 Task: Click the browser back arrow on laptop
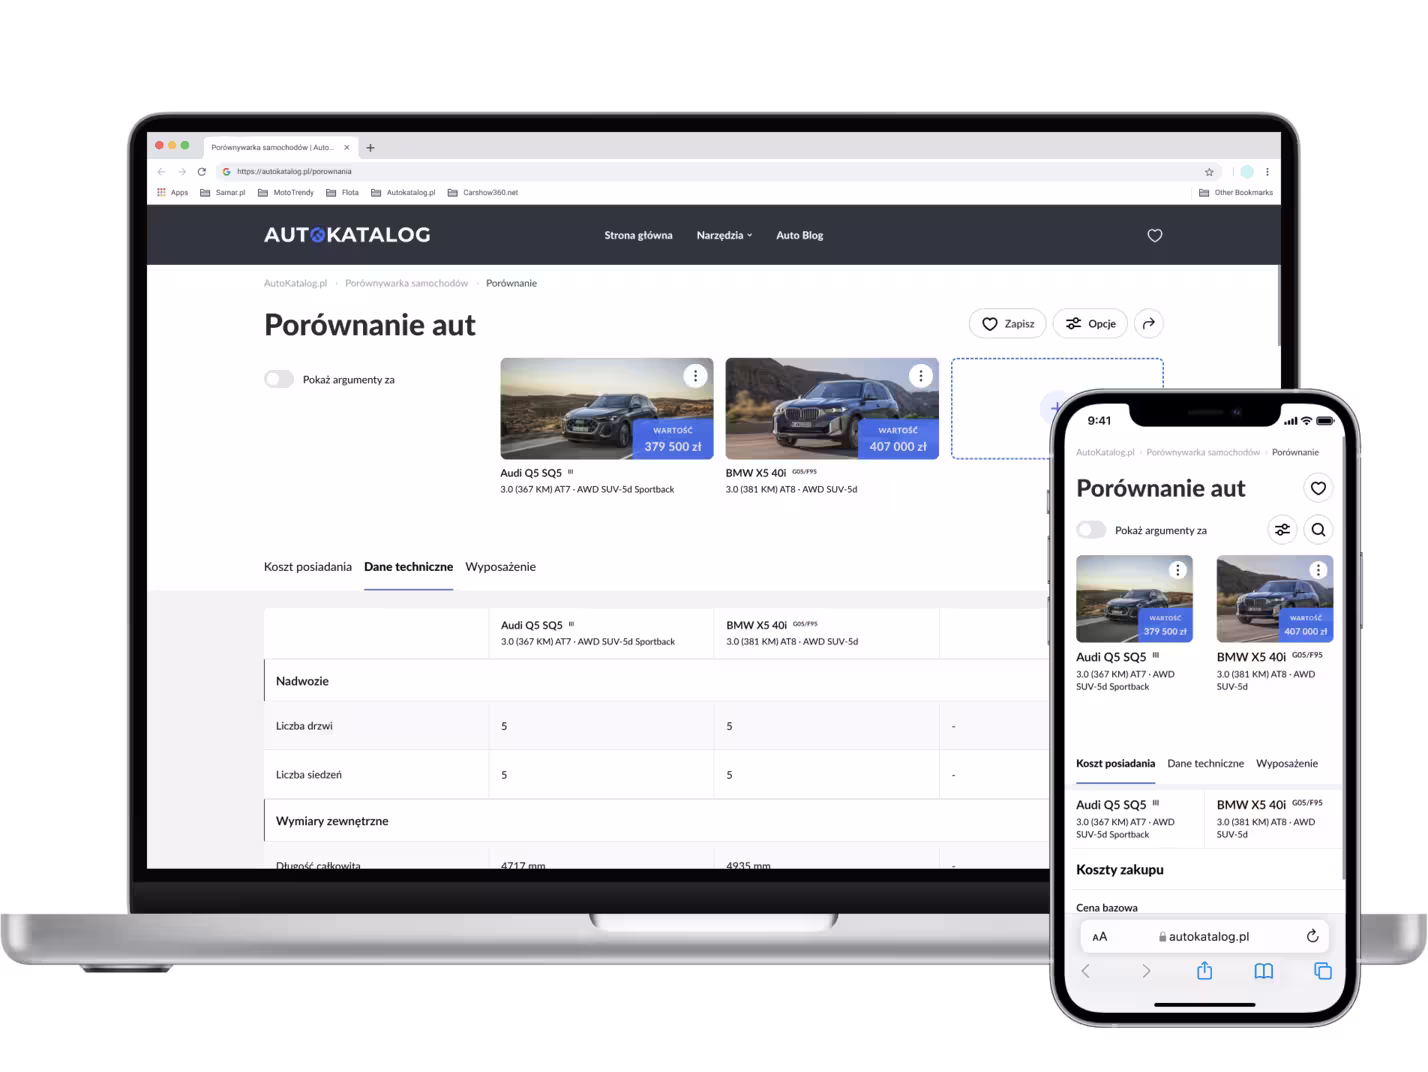pos(162,171)
